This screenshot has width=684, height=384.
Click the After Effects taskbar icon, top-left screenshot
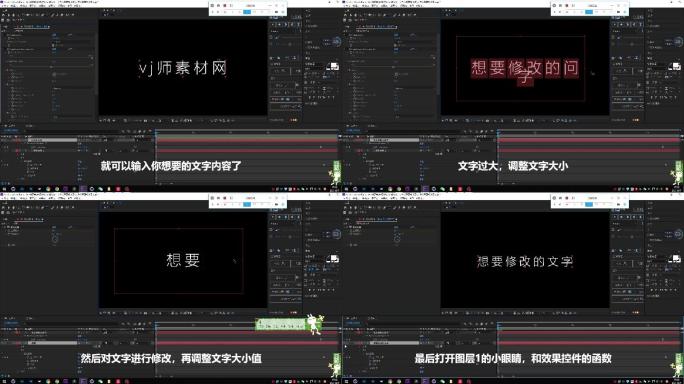click(83, 189)
